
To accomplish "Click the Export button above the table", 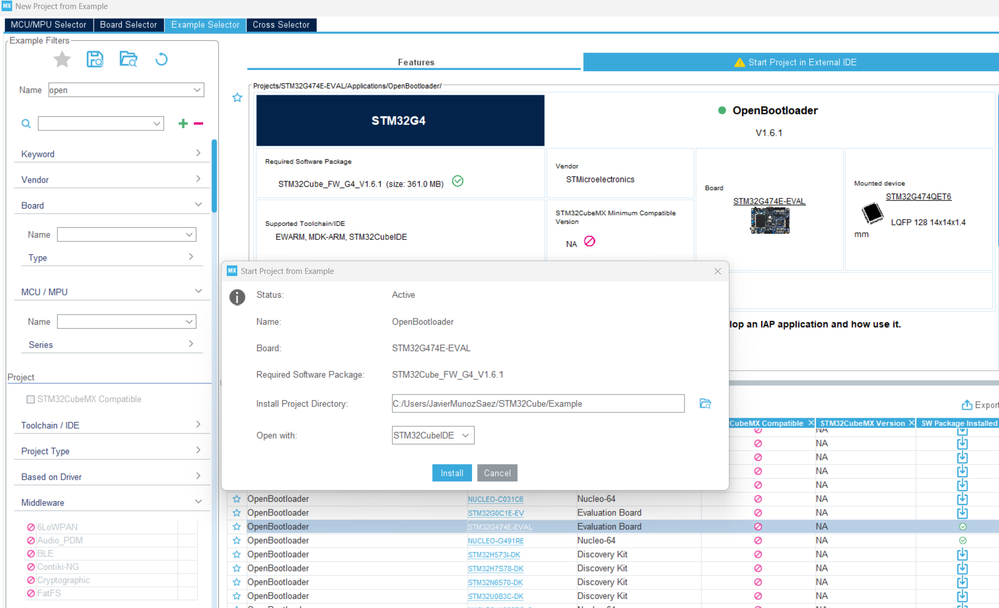I will click(x=980, y=405).
